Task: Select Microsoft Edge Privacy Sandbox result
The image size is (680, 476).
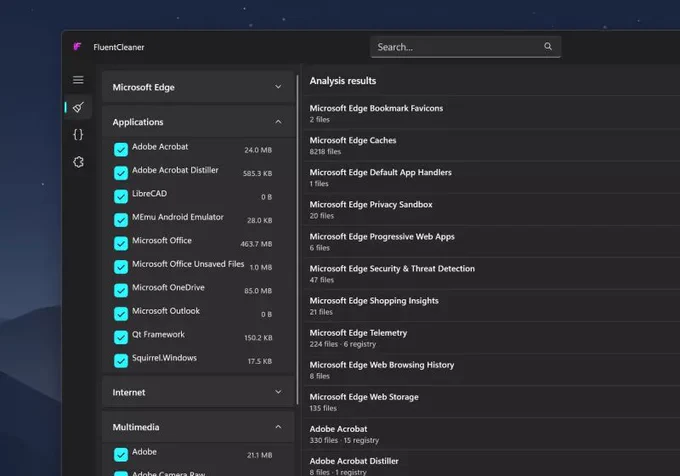Action: [x=492, y=209]
